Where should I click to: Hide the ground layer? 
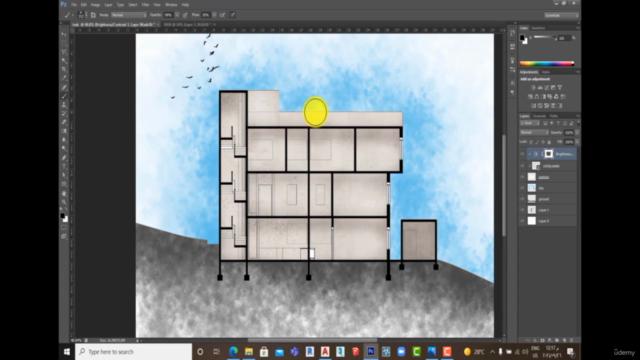click(x=522, y=199)
